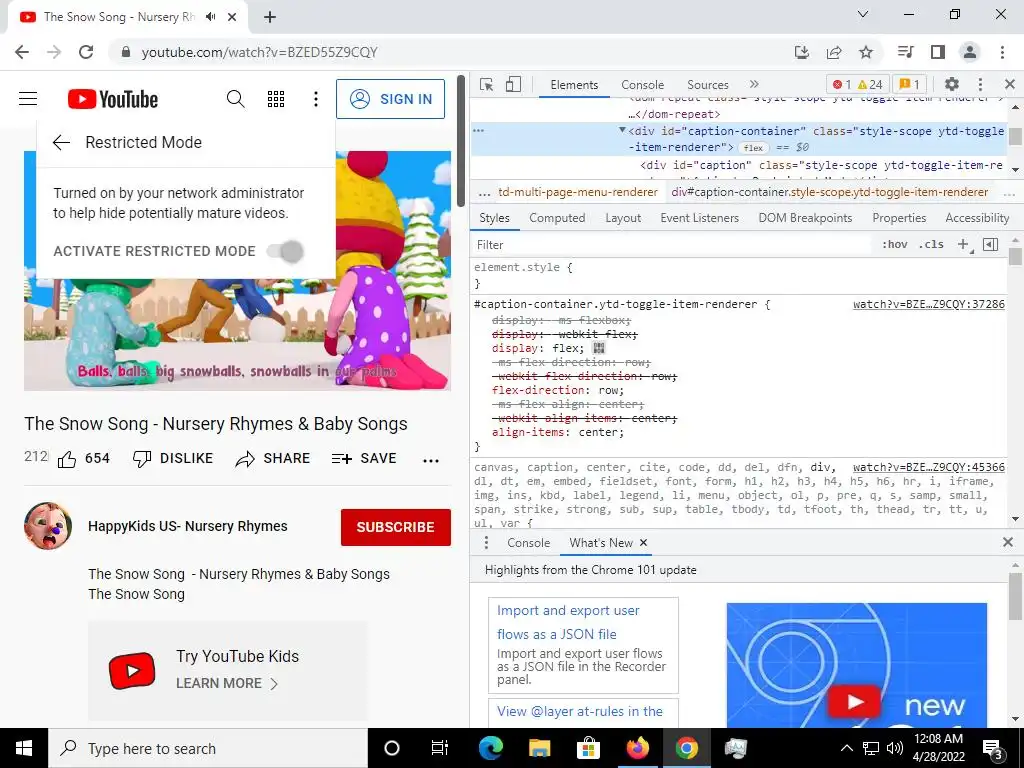The height and width of the screenshot is (768, 1024).
Task: Open View @layer at-rules link
Action: [580, 711]
